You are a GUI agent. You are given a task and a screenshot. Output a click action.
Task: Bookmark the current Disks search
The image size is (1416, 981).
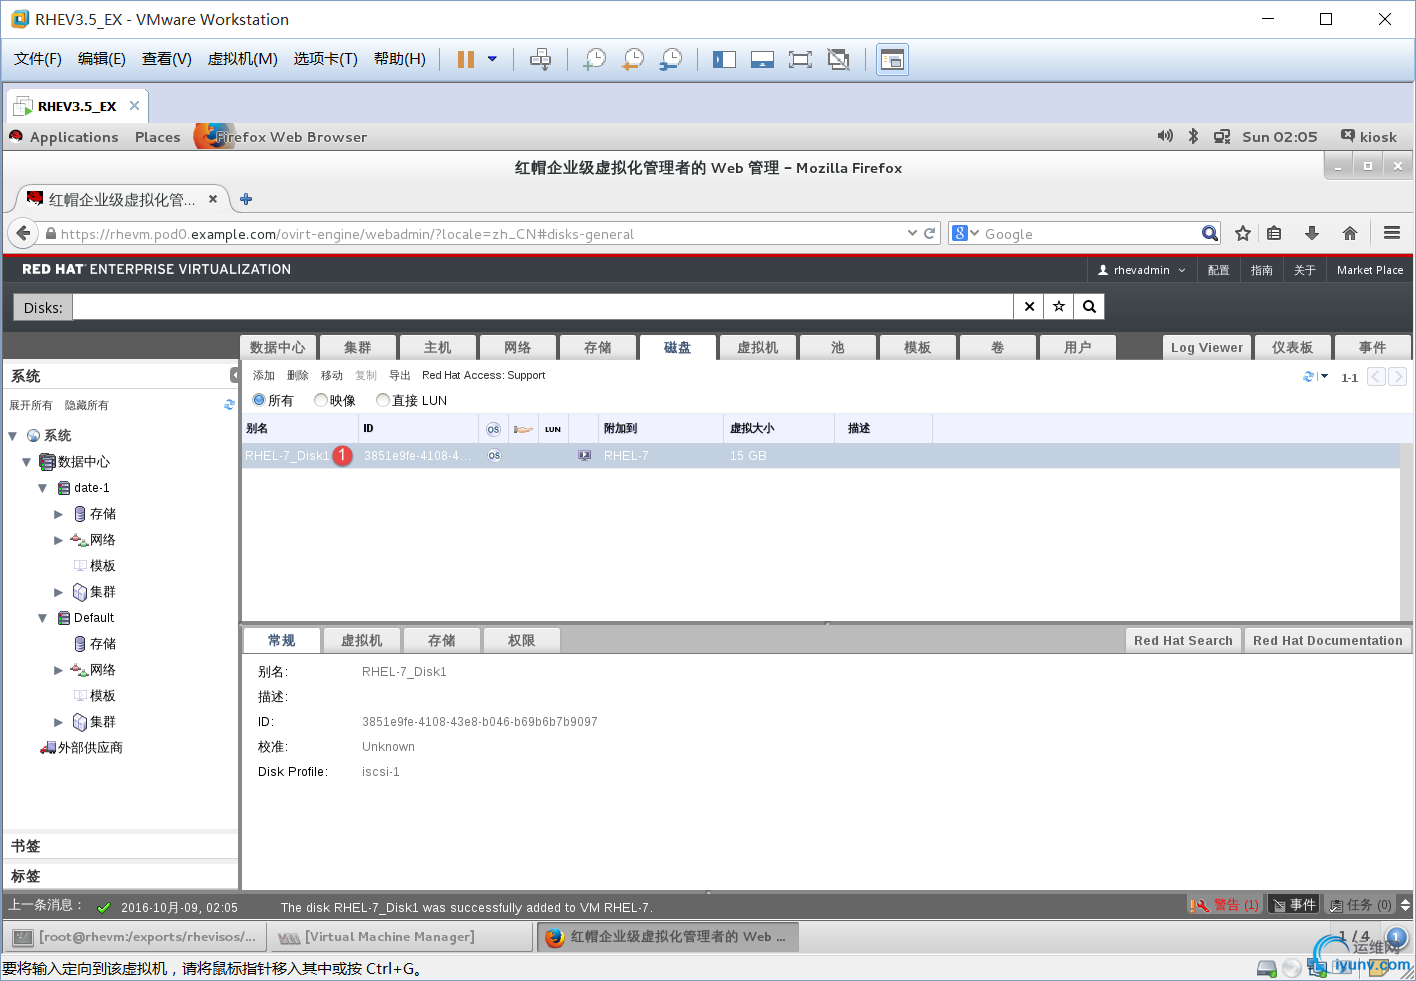(x=1059, y=307)
